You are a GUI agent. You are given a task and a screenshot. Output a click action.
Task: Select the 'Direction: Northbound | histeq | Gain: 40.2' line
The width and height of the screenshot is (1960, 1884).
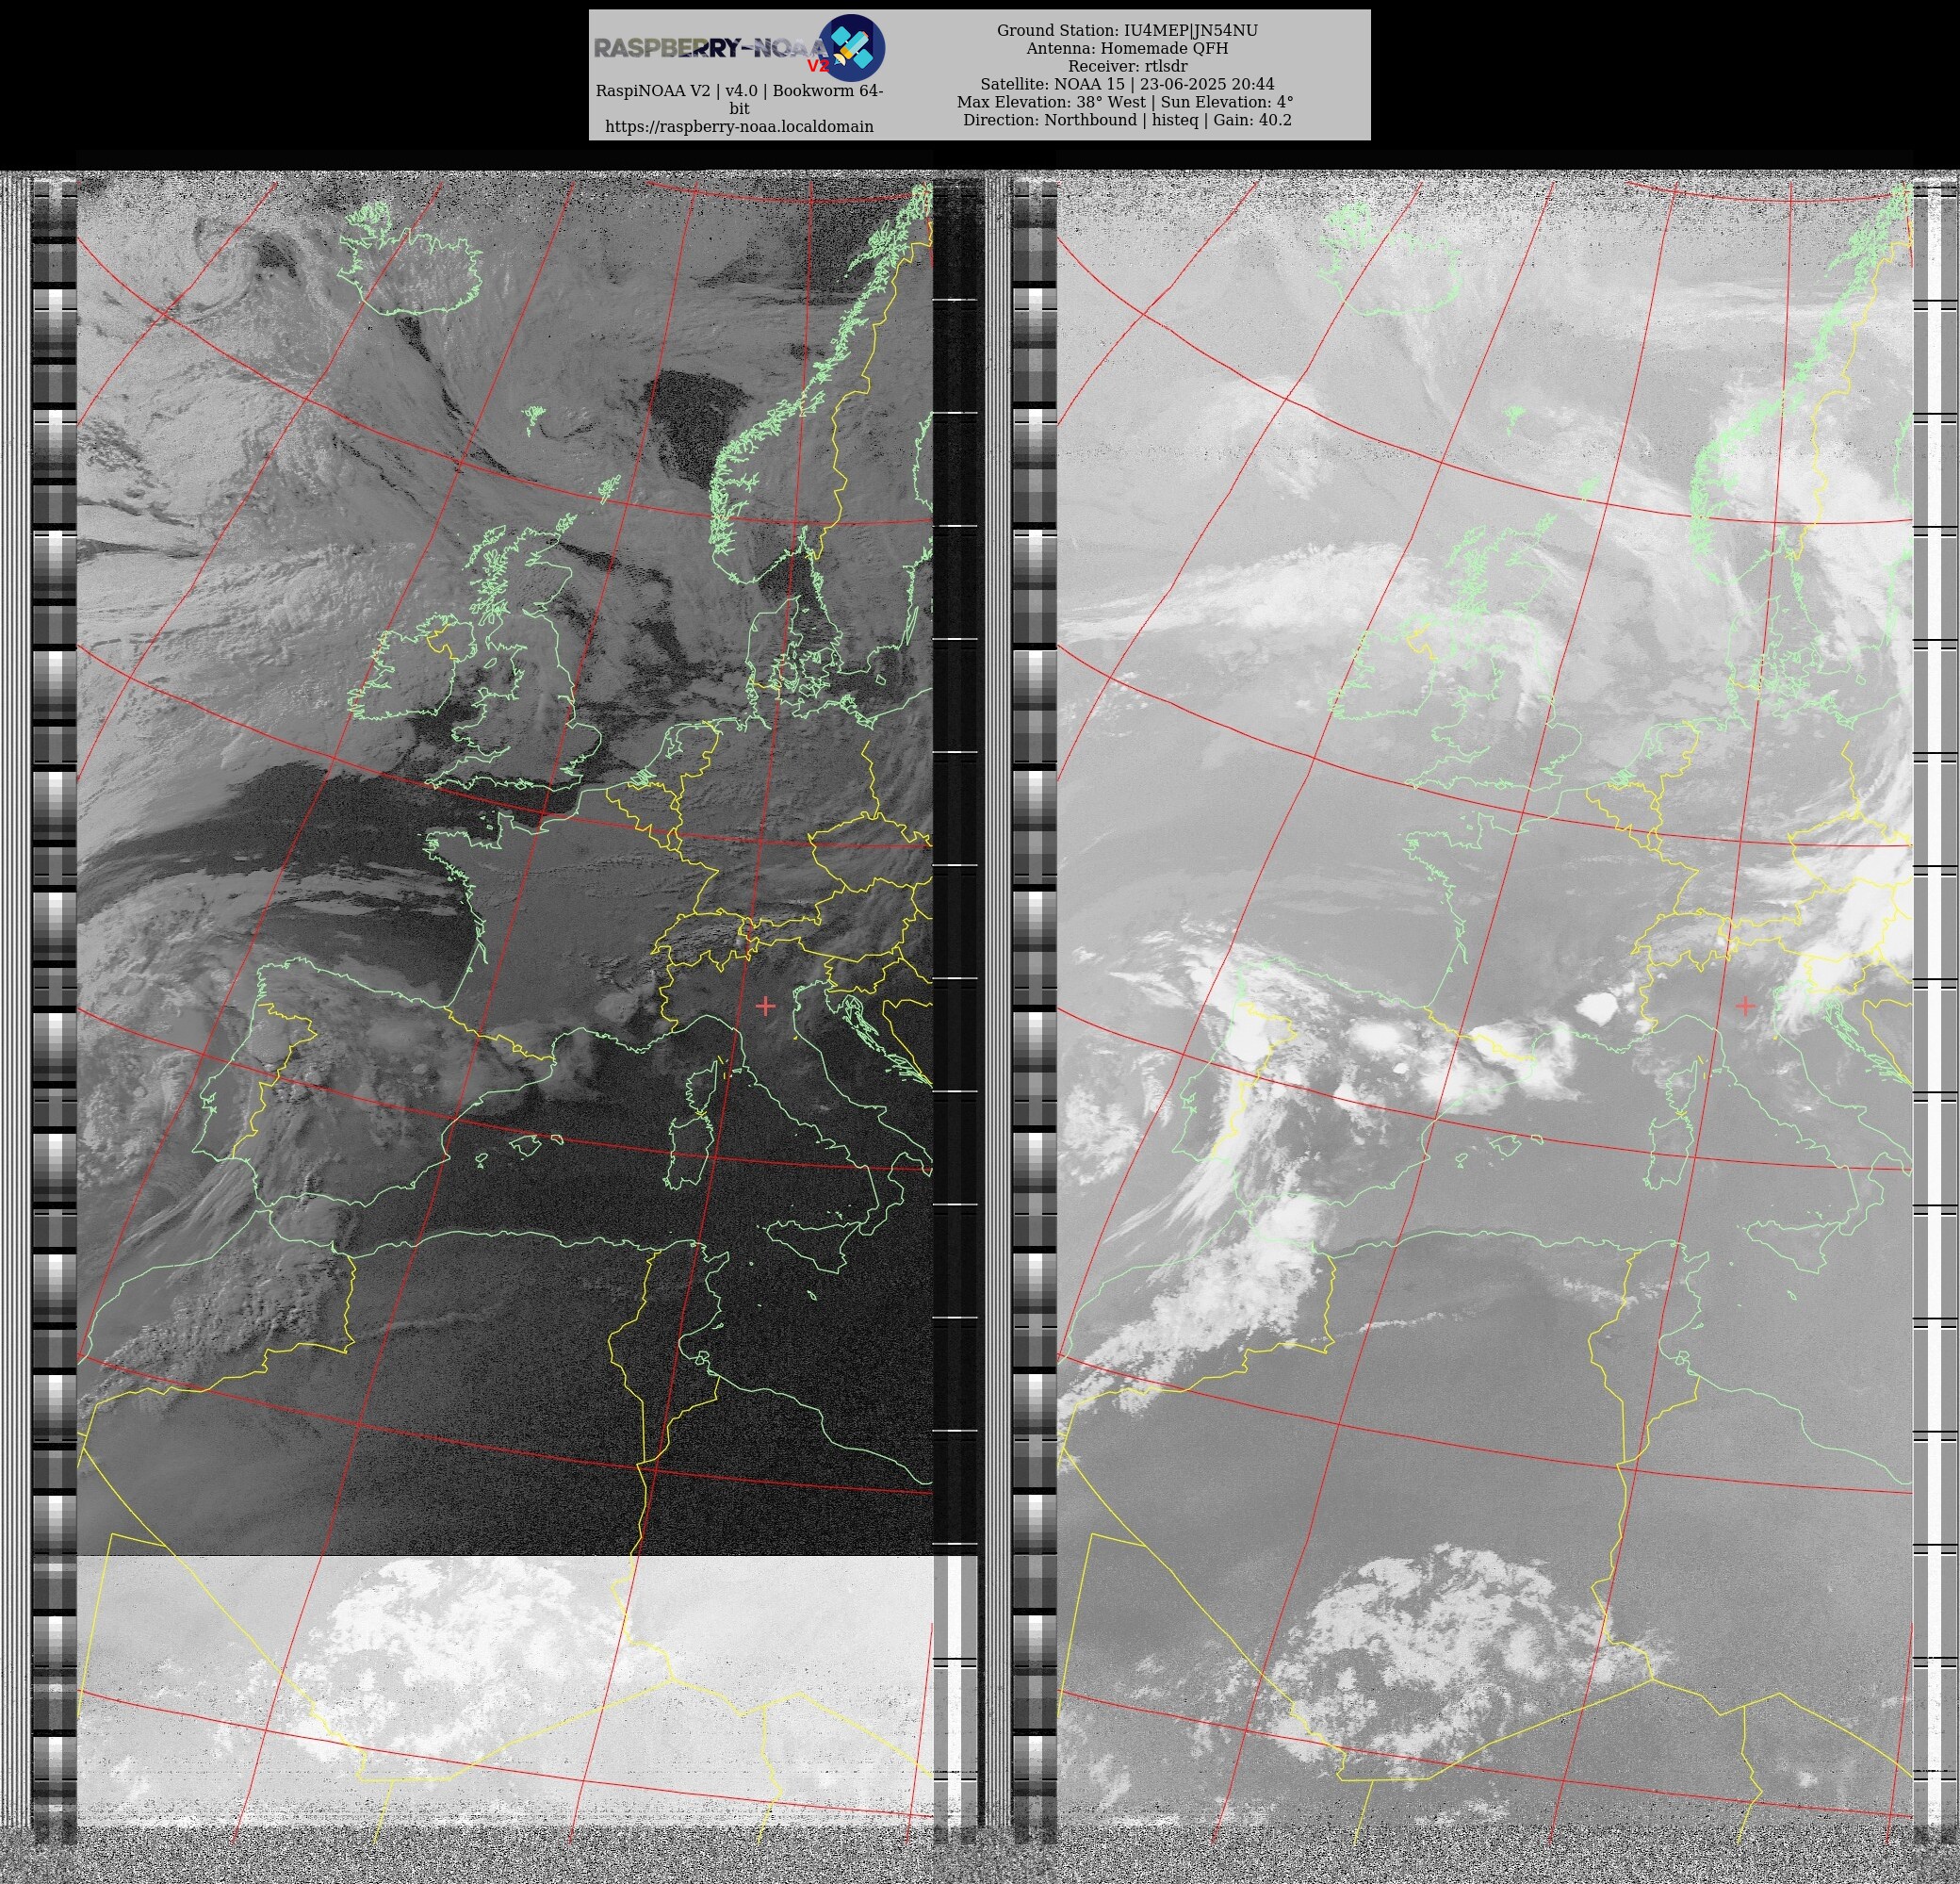pos(1127,121)
